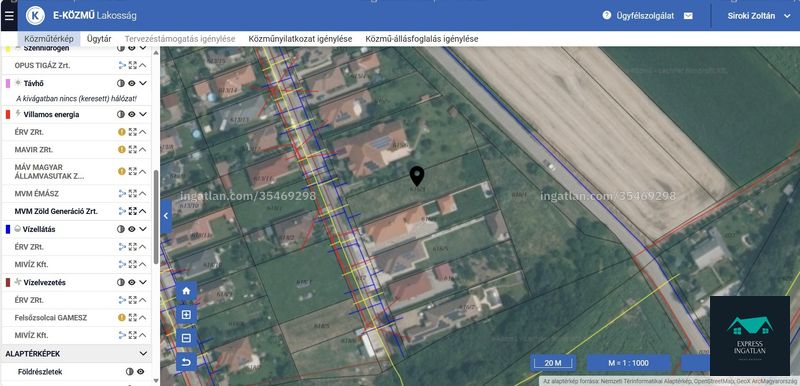Open the envelope messages icon
Viewport: 800px width, 386px height.
pyautogui.click(x=688, y=16)
